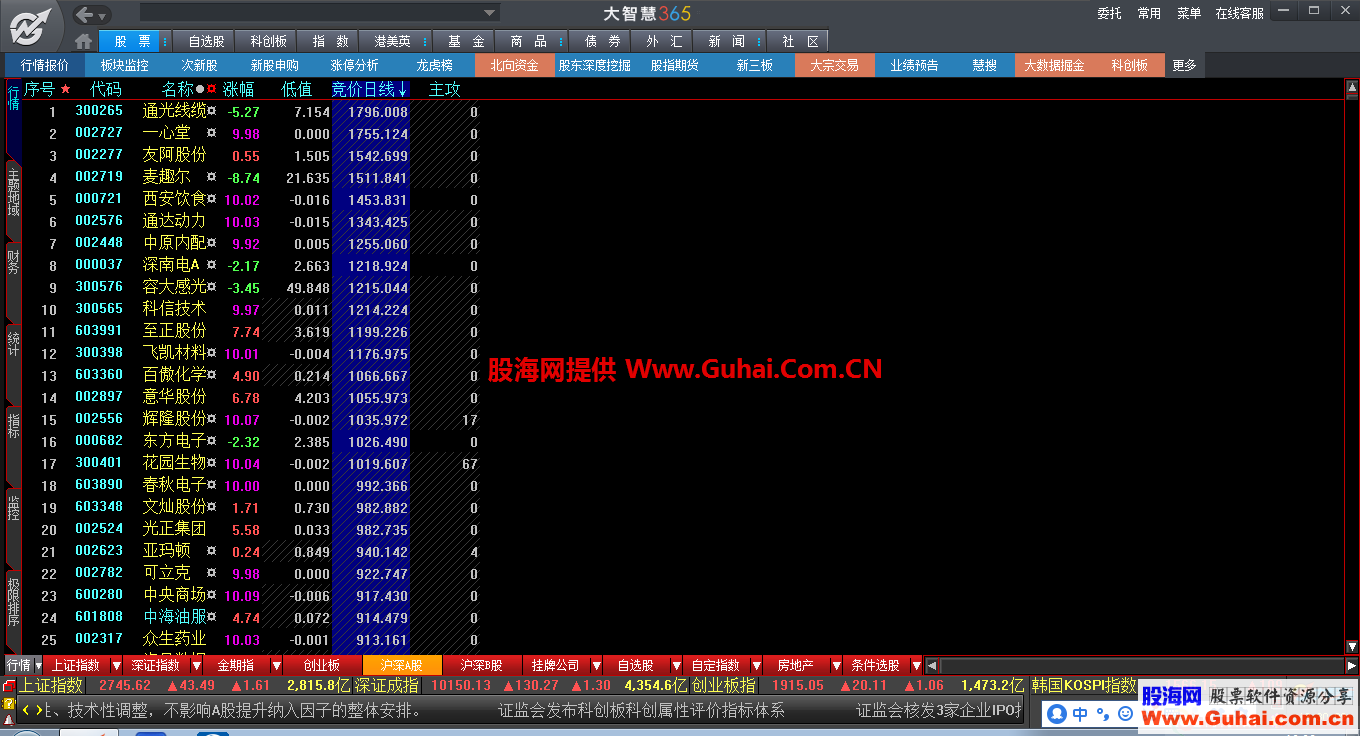Open the 商品 submenu dots
The width and height of the screenshot is (1360, 736).
tap(562, 41)
